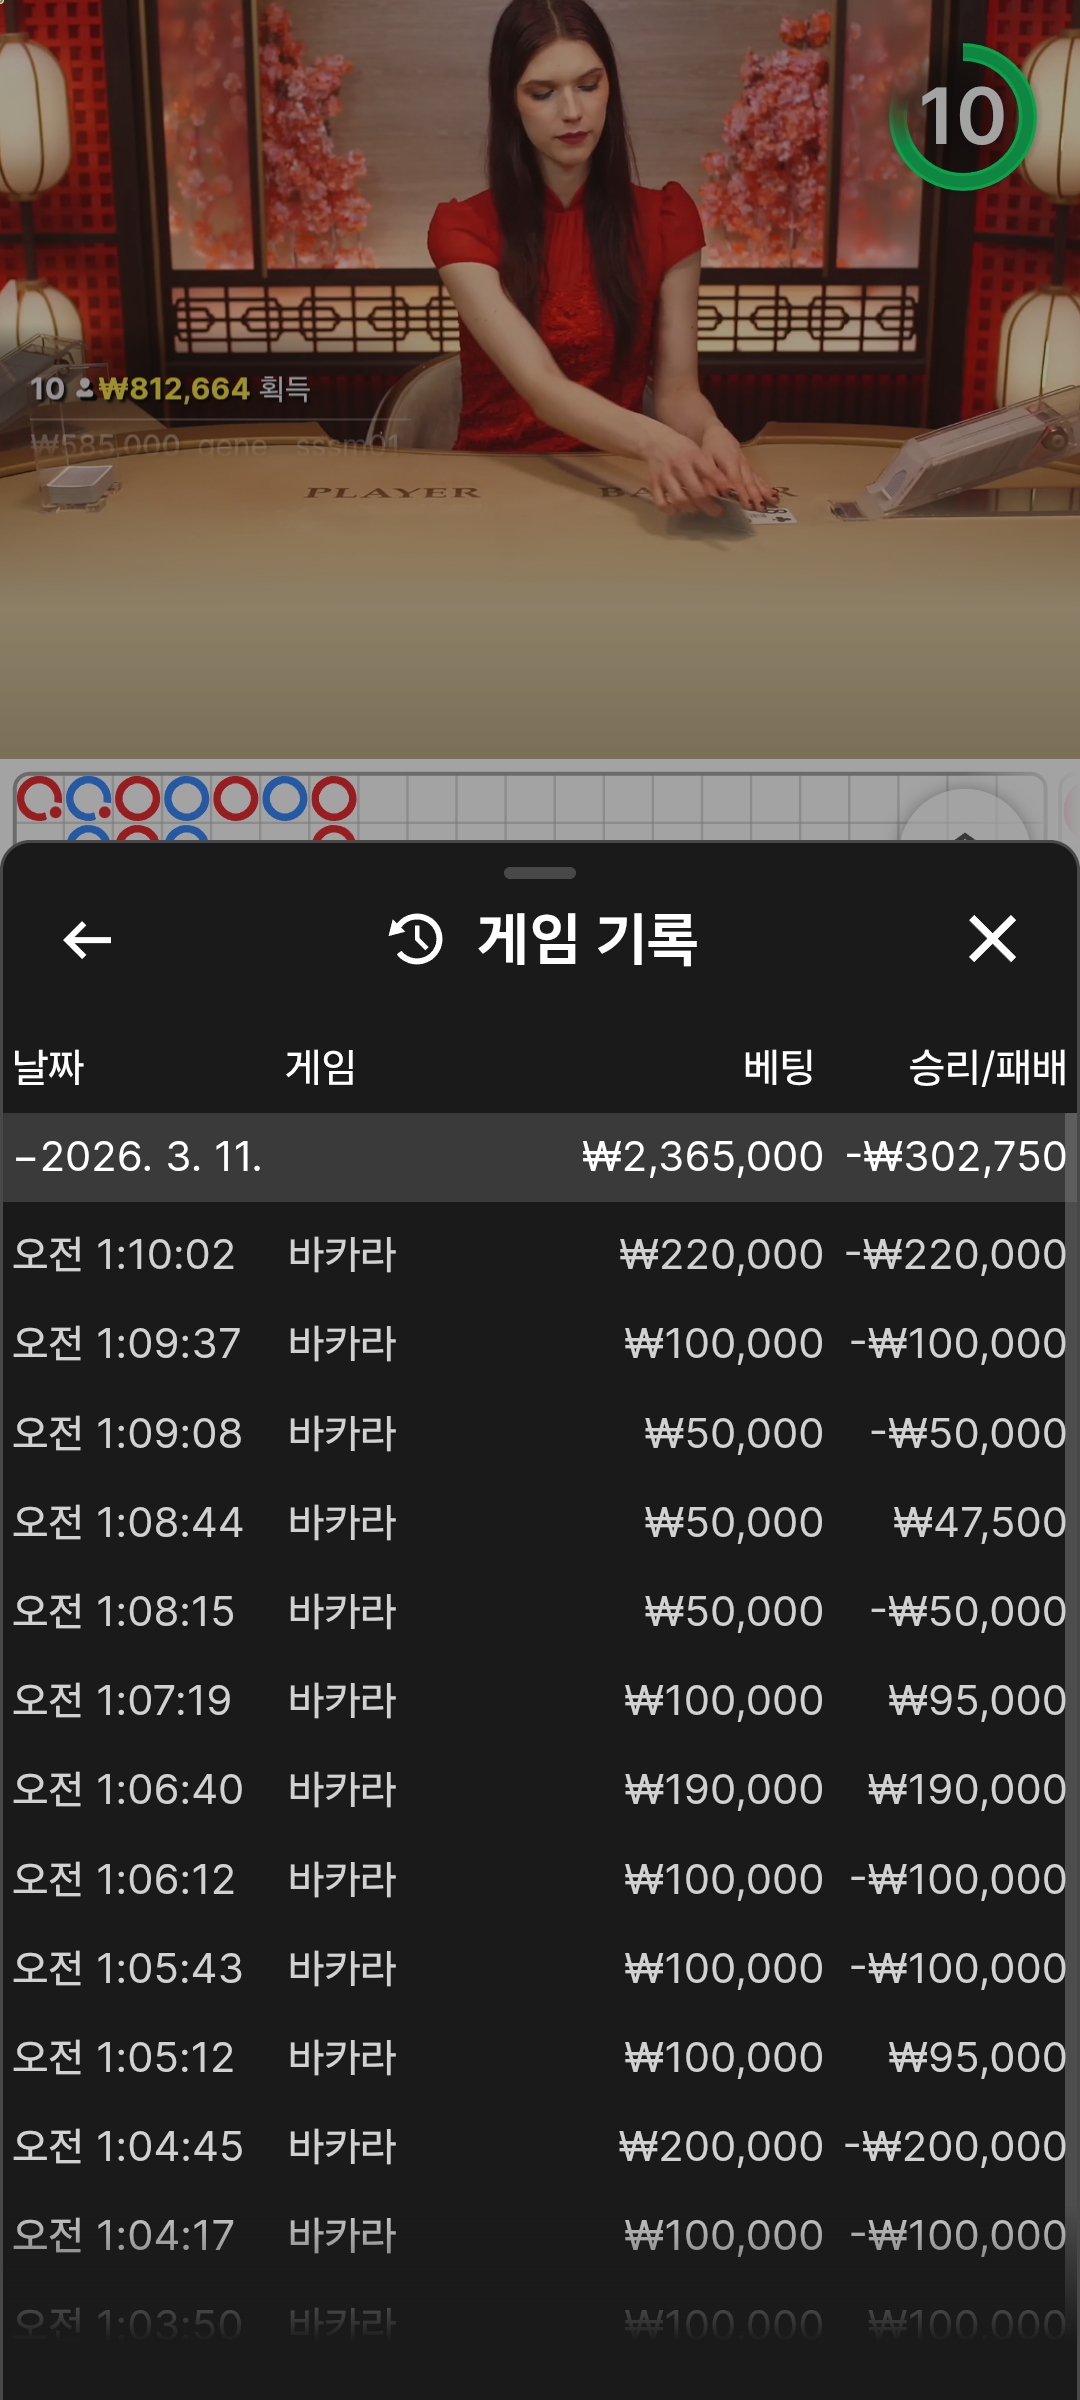
Task: Click the history clock icon
Action: (x=416, y=940)
